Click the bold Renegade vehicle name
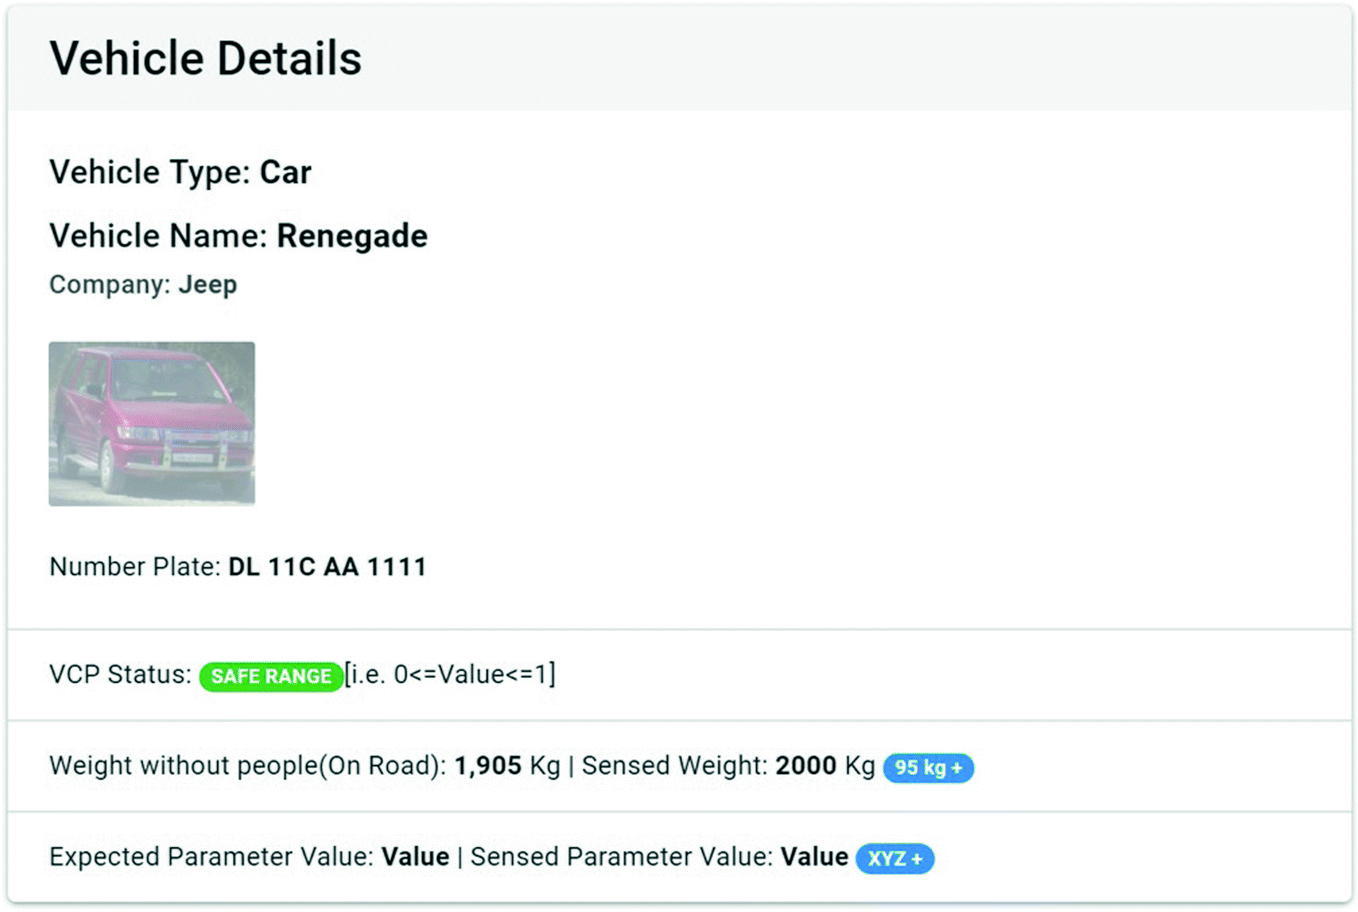This screenshot has width=1358, height=912. tap(352, 236)
